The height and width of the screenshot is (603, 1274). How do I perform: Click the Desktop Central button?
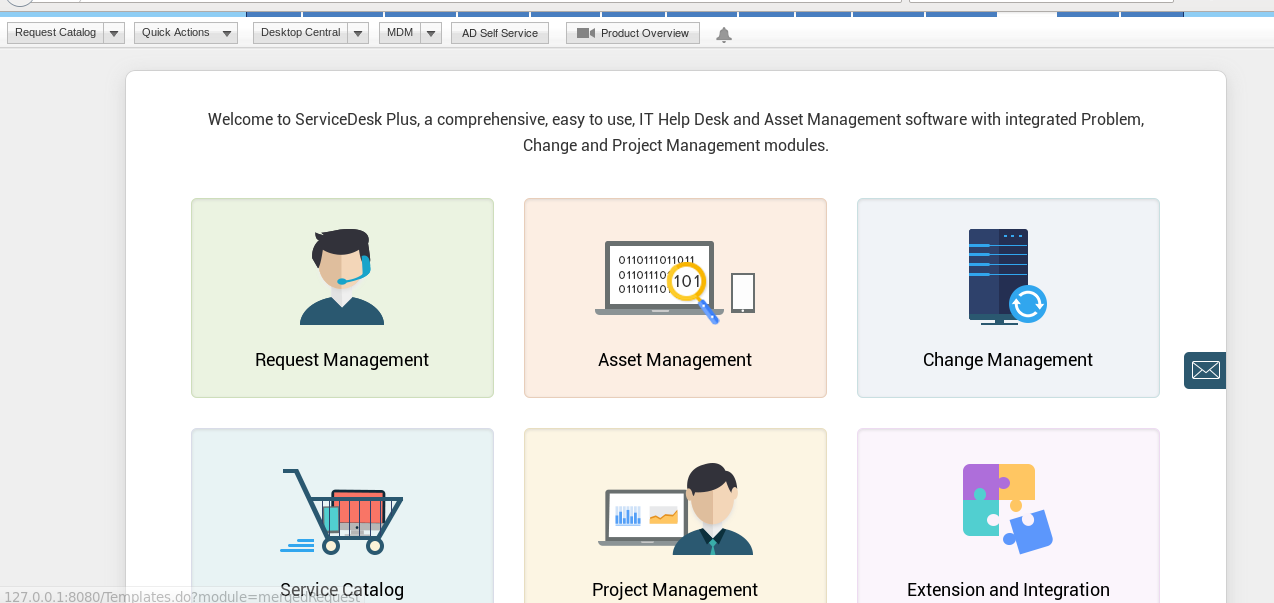[300, 33]
